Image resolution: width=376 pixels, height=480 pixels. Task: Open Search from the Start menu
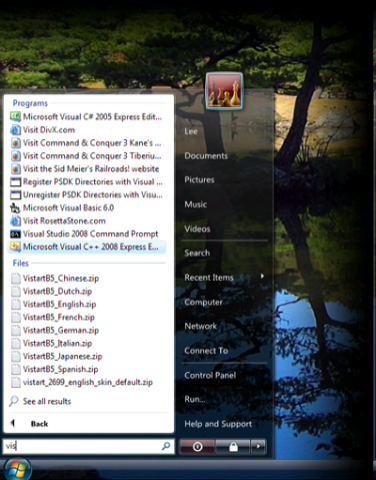[x=197, y=253]
